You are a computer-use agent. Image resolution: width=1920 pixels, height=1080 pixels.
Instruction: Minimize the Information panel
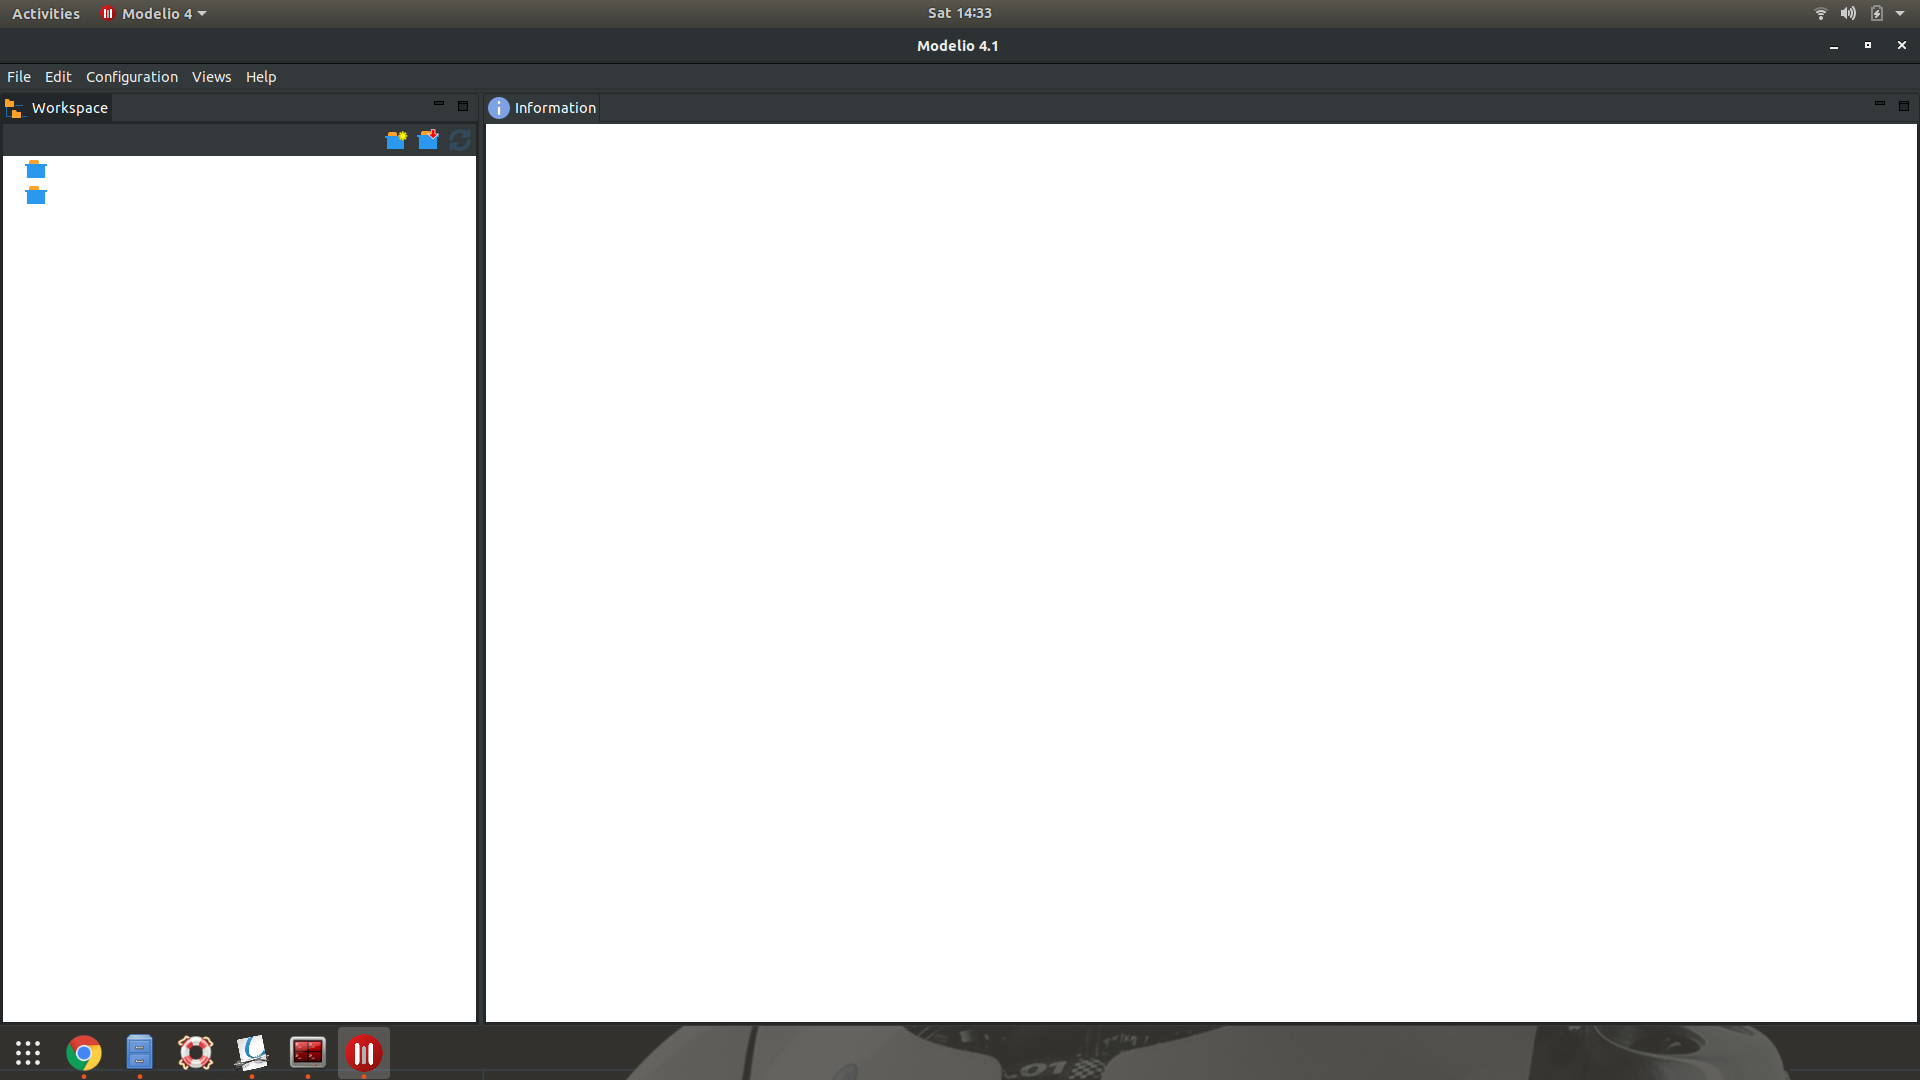(x=1879, y=104)
